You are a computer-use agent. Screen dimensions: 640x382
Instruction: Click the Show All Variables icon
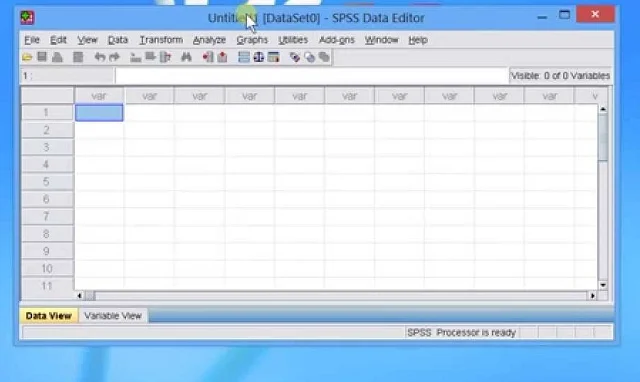[x=324, y=57]
